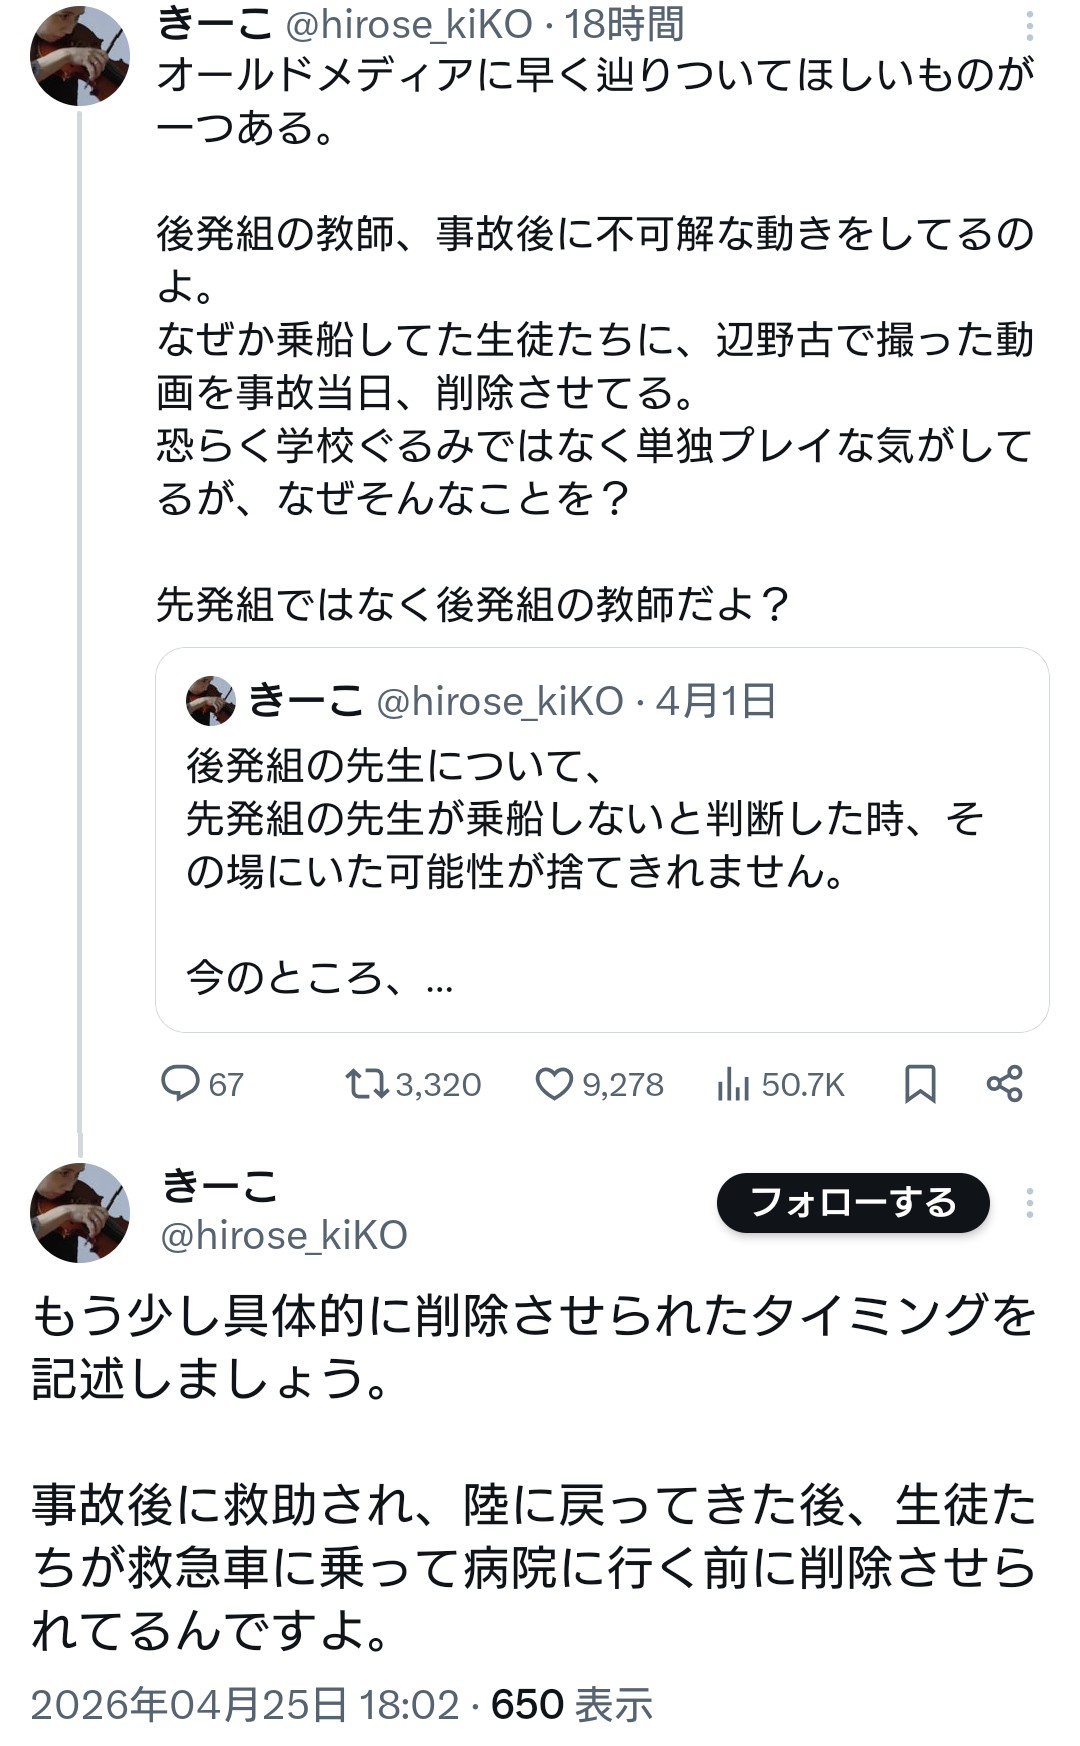Tap the 650 表示 view count
The height and width of the screenshot is (1746, 1080).
pos(571,1705)
